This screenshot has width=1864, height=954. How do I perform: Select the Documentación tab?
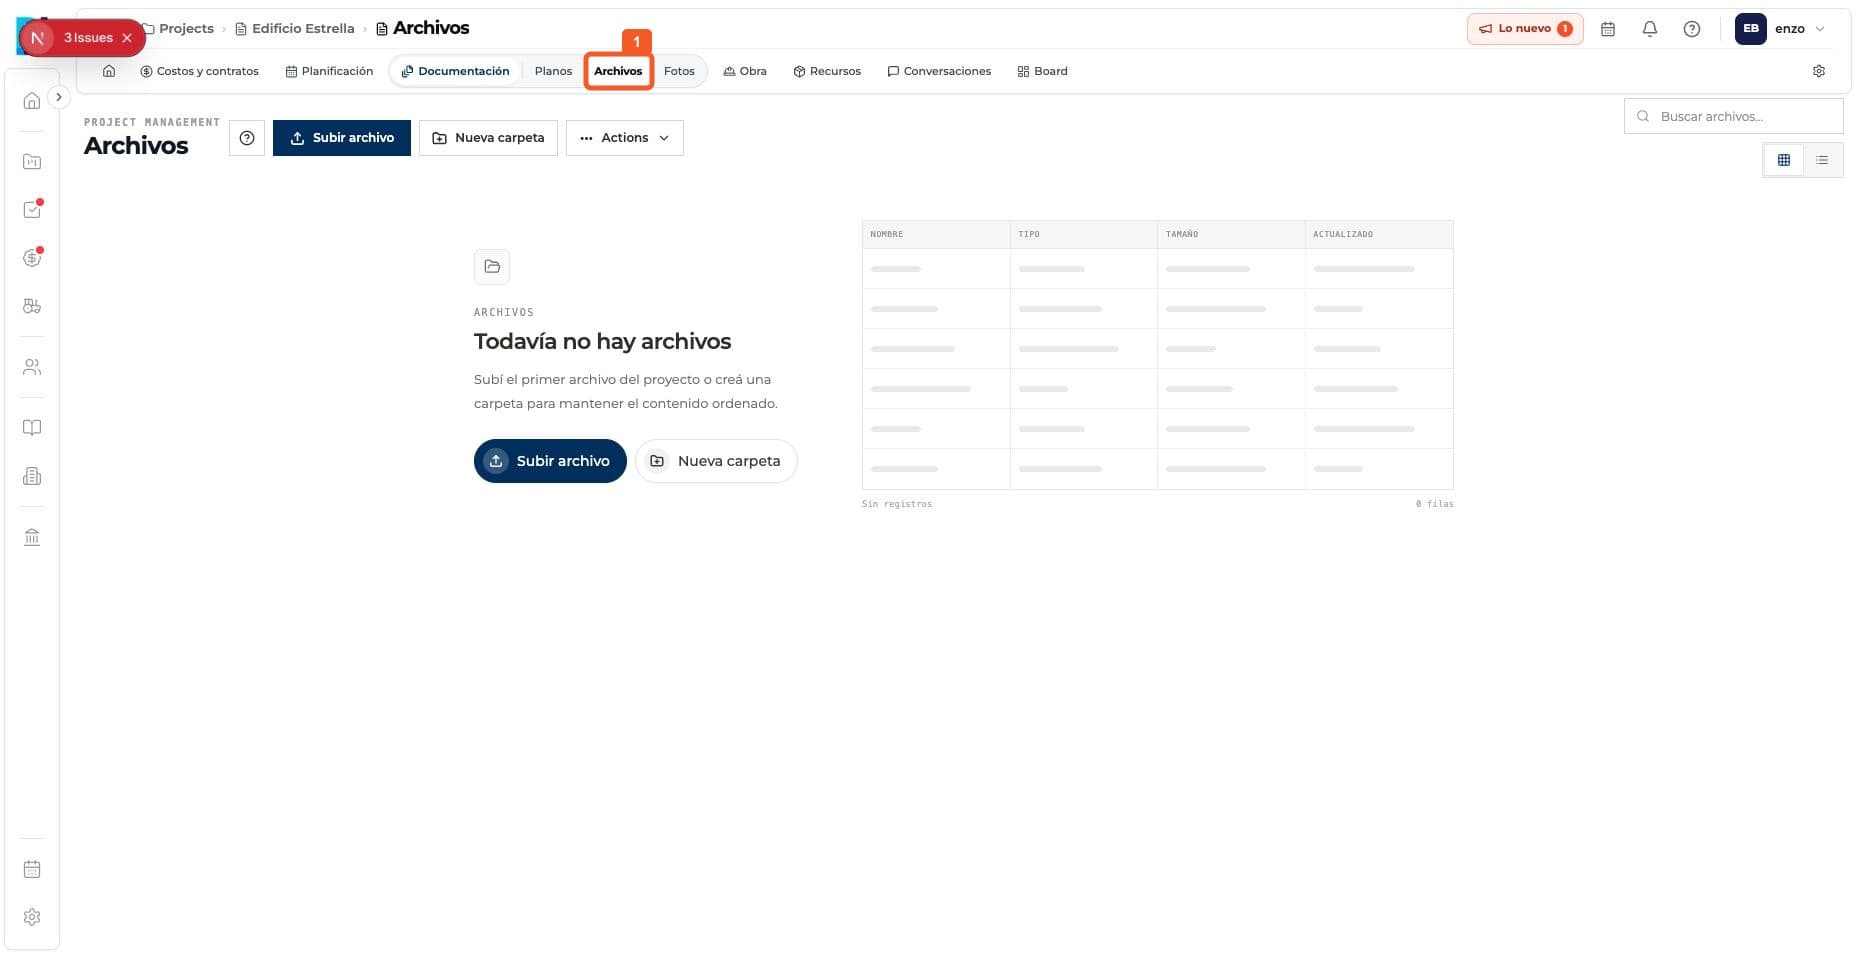[x=455, y=71]
